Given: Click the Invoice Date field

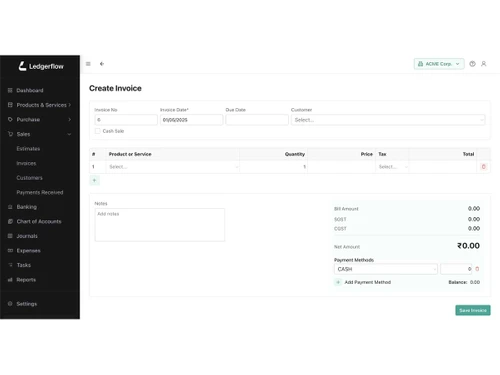Looking at the screenshot, I should pos(191,120).
